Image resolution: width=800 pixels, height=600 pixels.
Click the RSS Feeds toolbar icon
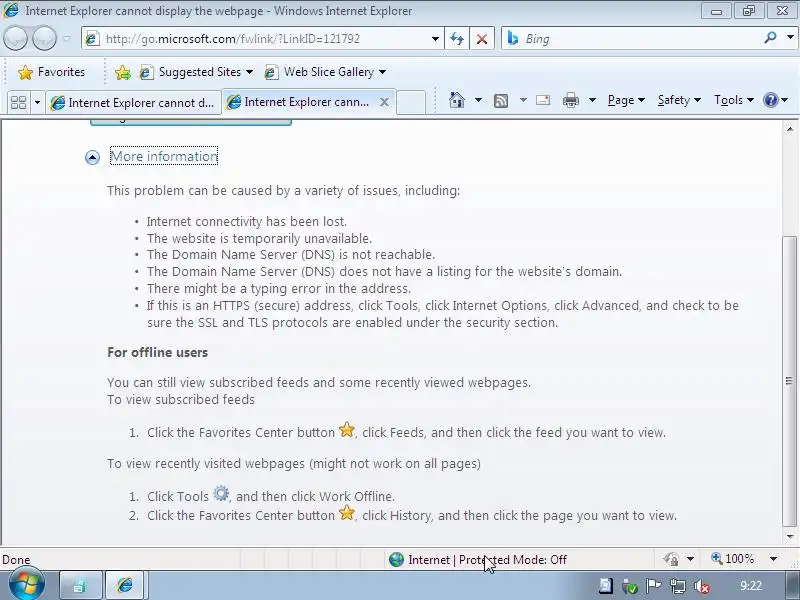pos(501,101)
